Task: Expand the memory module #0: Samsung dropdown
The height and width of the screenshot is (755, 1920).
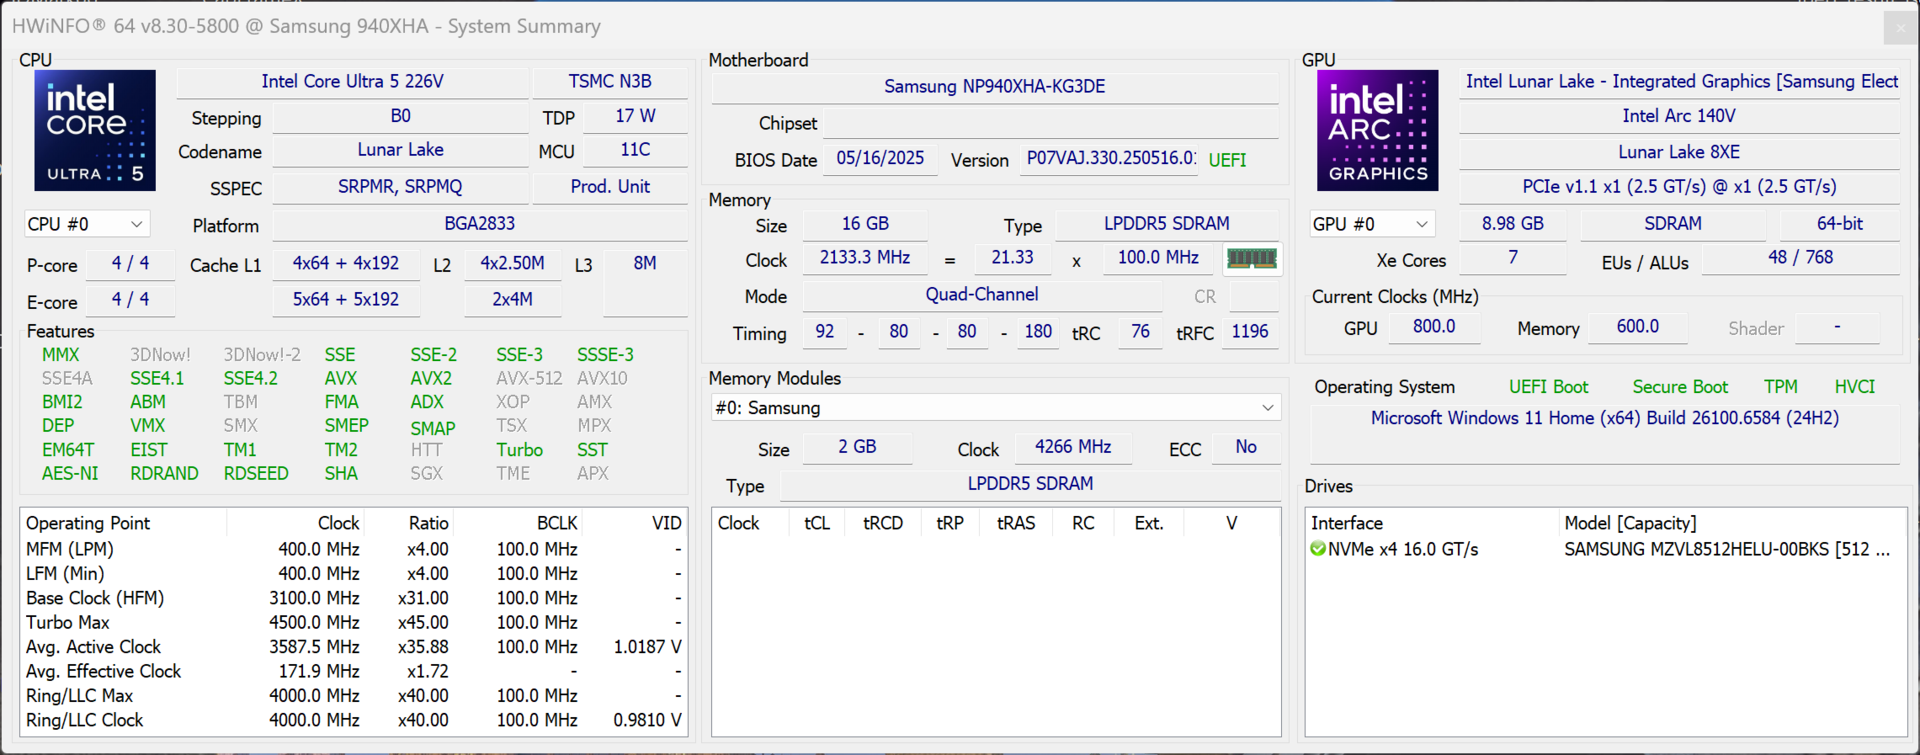Action: 995,408
